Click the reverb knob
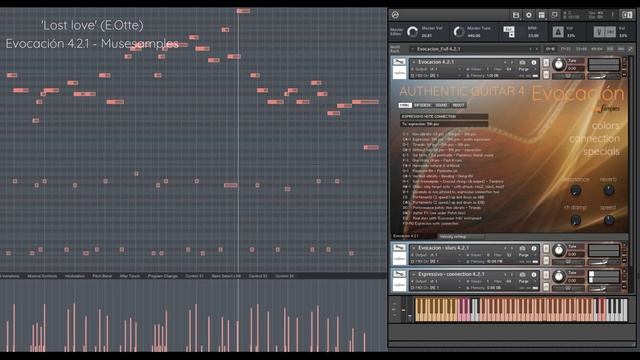640x360 pixels. [x=609, y=190]
